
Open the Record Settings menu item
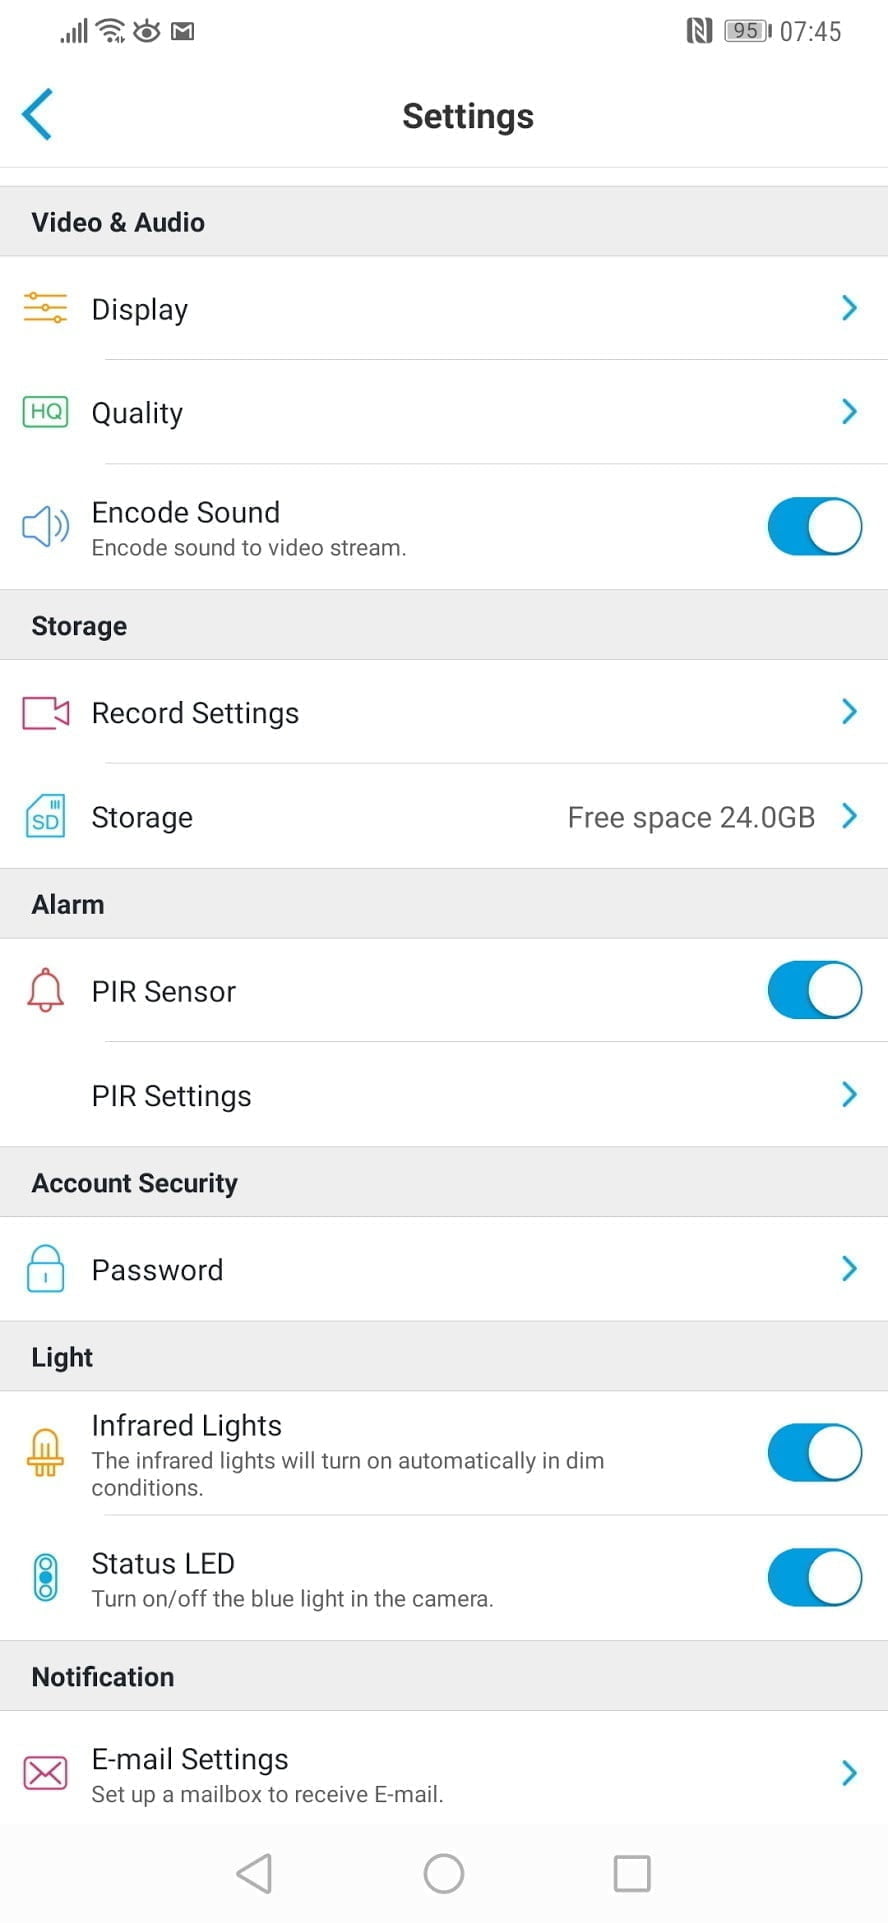[x=195, y=713]
